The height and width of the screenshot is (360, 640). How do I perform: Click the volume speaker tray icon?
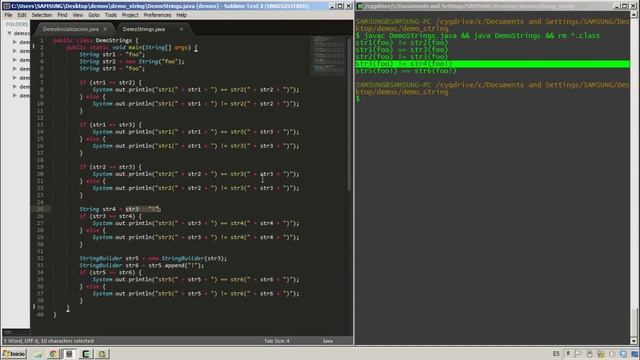(x=612, y=354)
